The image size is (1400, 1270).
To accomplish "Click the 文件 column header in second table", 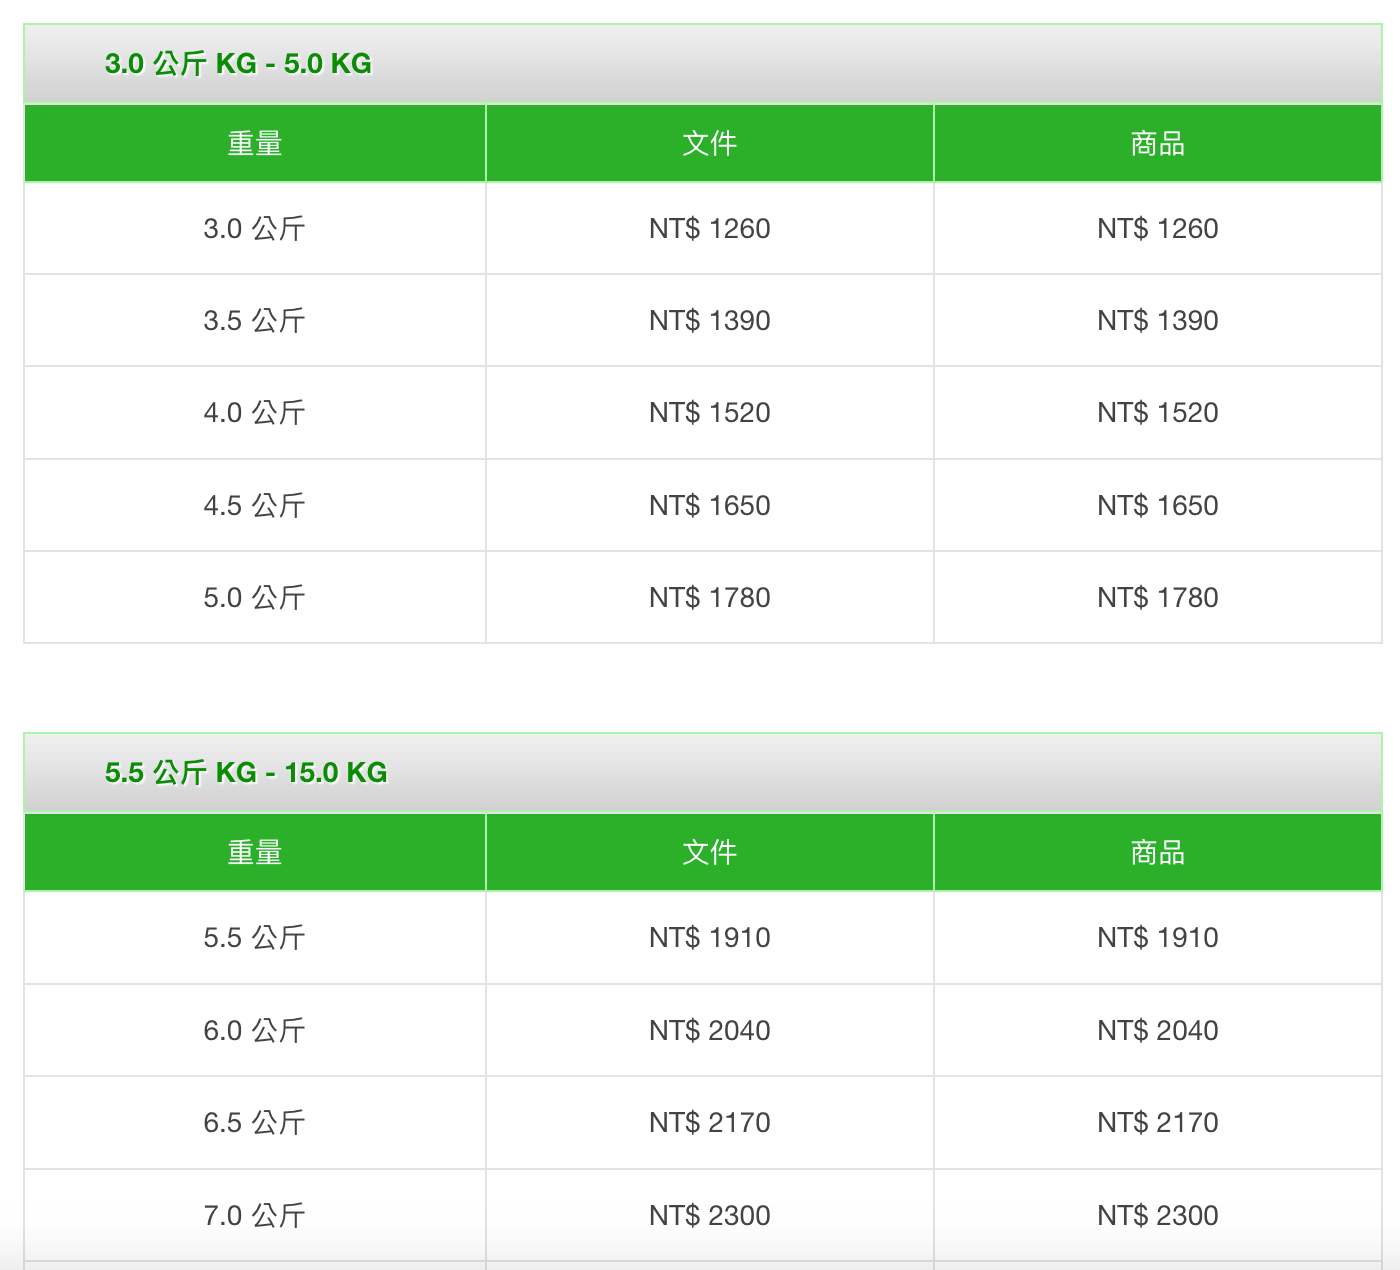I will pyautogui.click(x=709, y=853).
